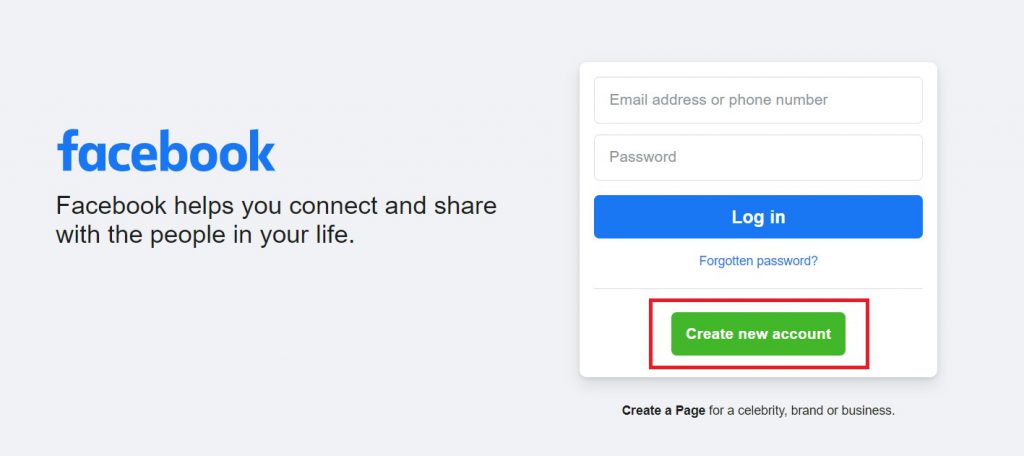This screenshot has height=456, width=1024.
Task: Click the blue facebook wordmark logo
Action: point(166,150)
